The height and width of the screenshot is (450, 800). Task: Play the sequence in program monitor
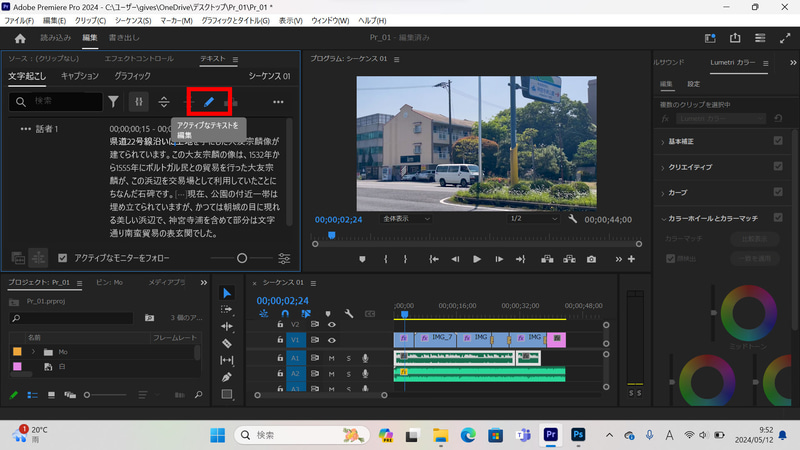(477, 259)
